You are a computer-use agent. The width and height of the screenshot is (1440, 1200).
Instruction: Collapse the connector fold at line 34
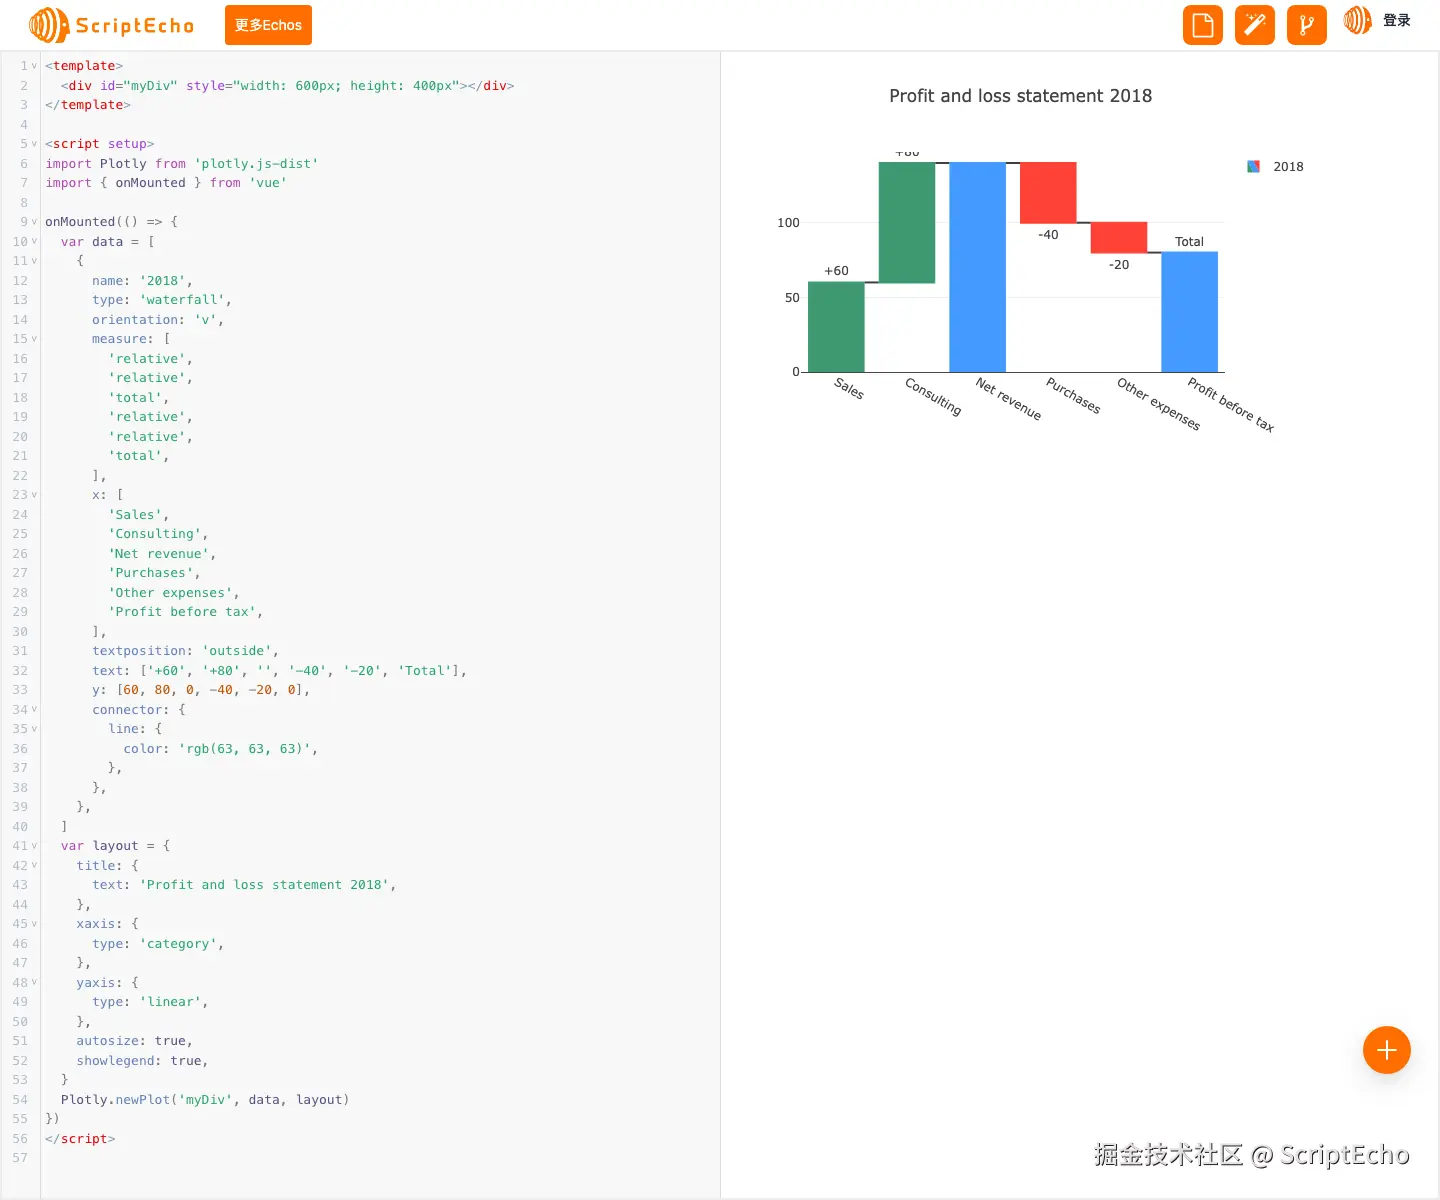[34, 710]
